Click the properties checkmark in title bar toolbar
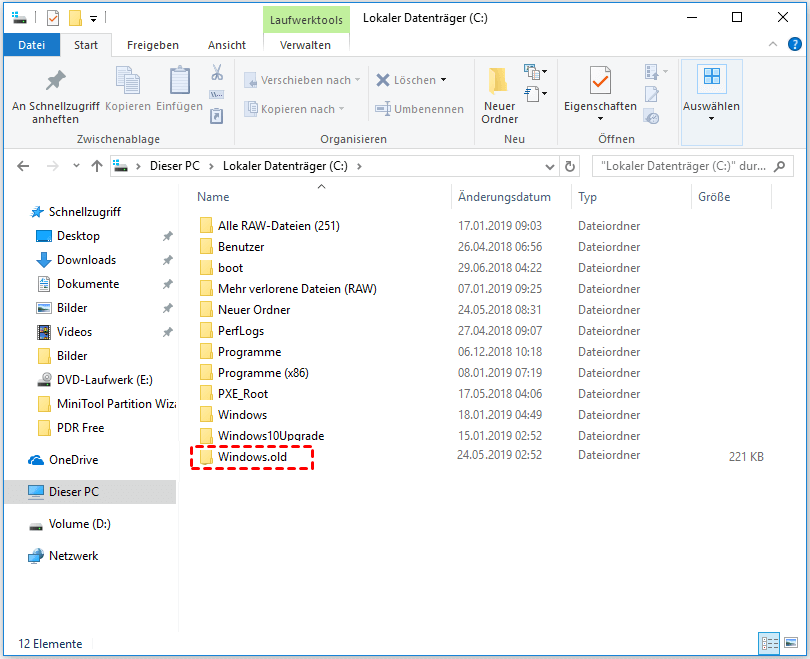This screenshot has width=810, height=659. pos(53,18)
